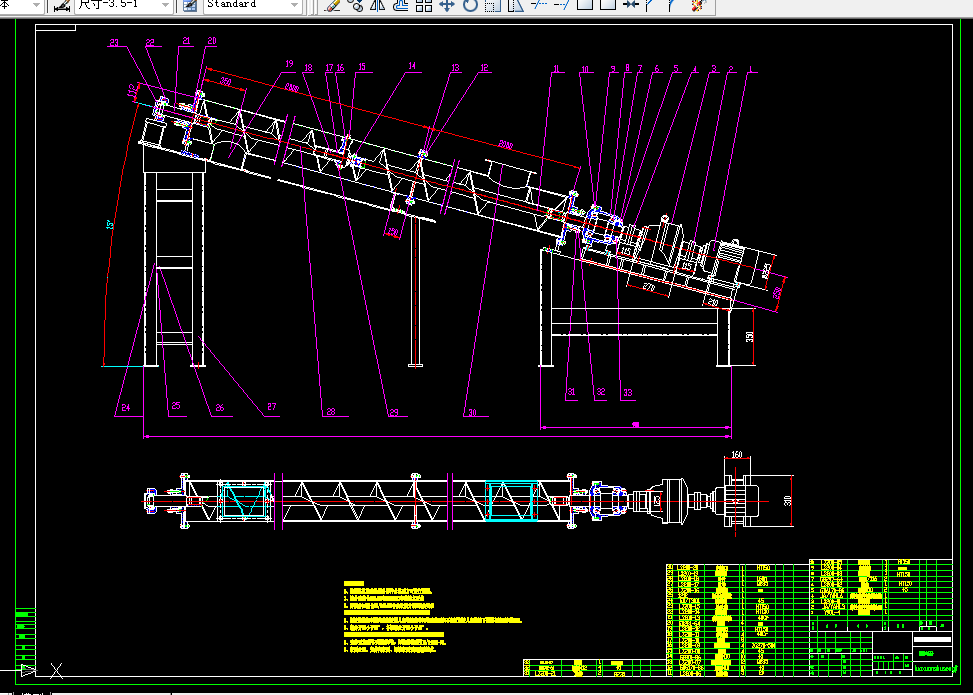
Task: Select part callout number 12
Action: click(484, 68)
